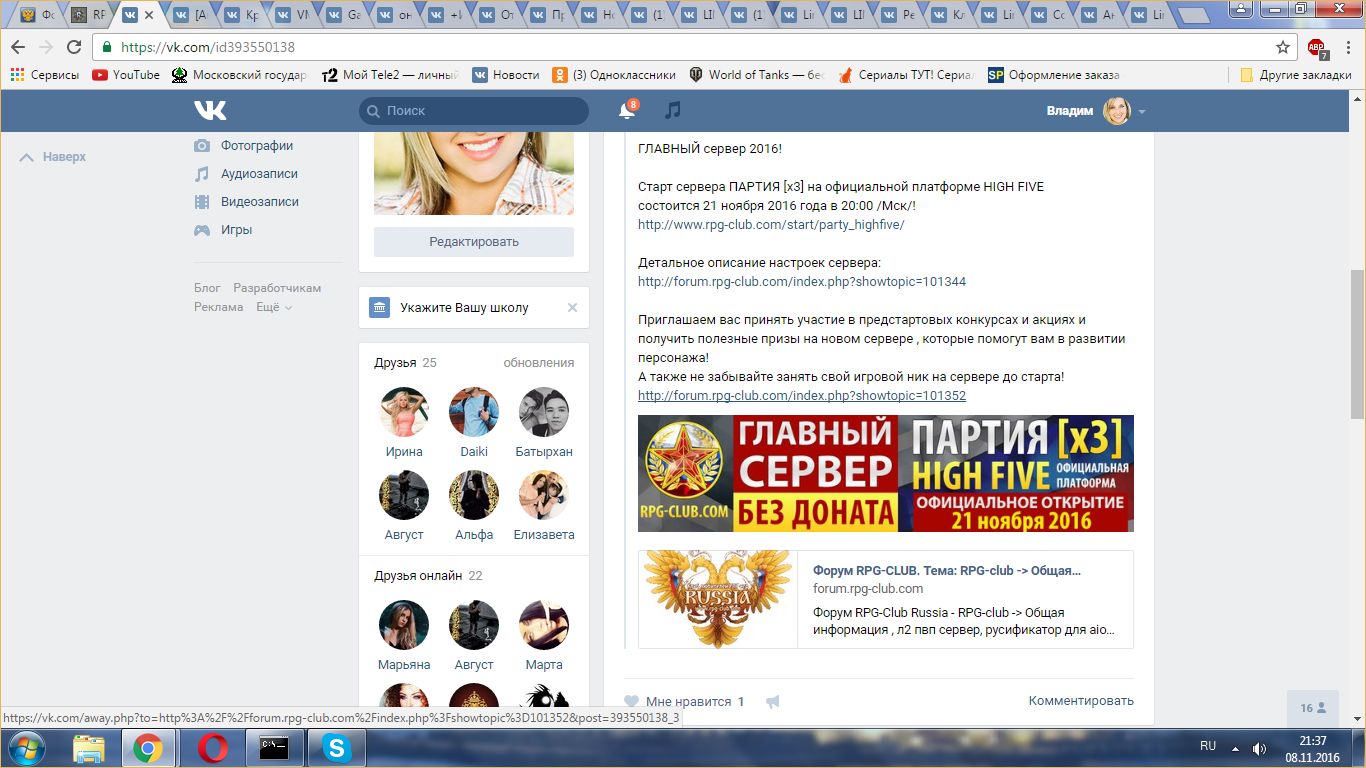Click the camera icon next to Фотографии

coord(202,145)
